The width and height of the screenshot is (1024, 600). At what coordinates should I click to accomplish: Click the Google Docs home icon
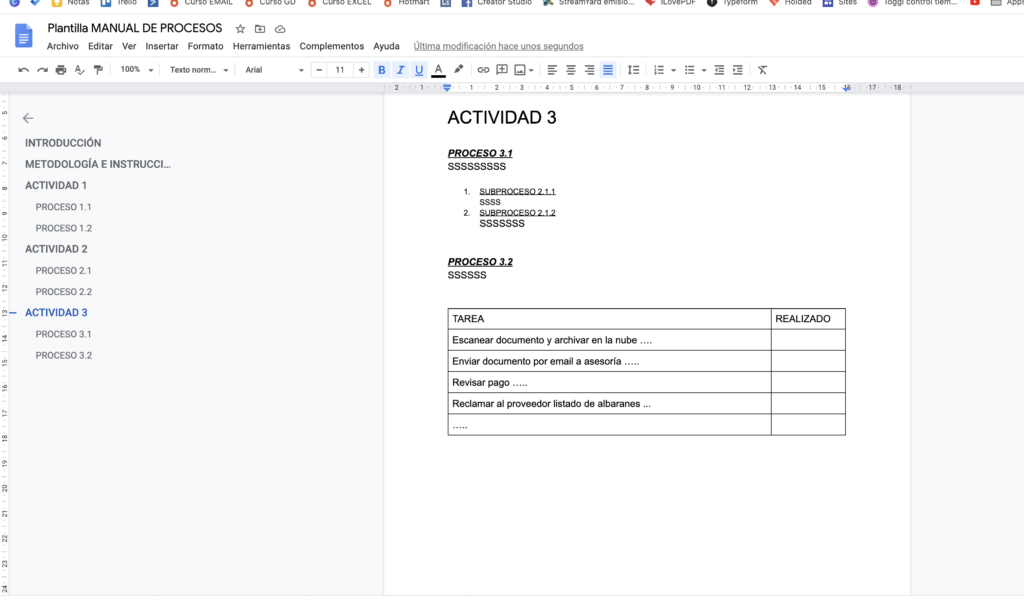tap(24, 35)
